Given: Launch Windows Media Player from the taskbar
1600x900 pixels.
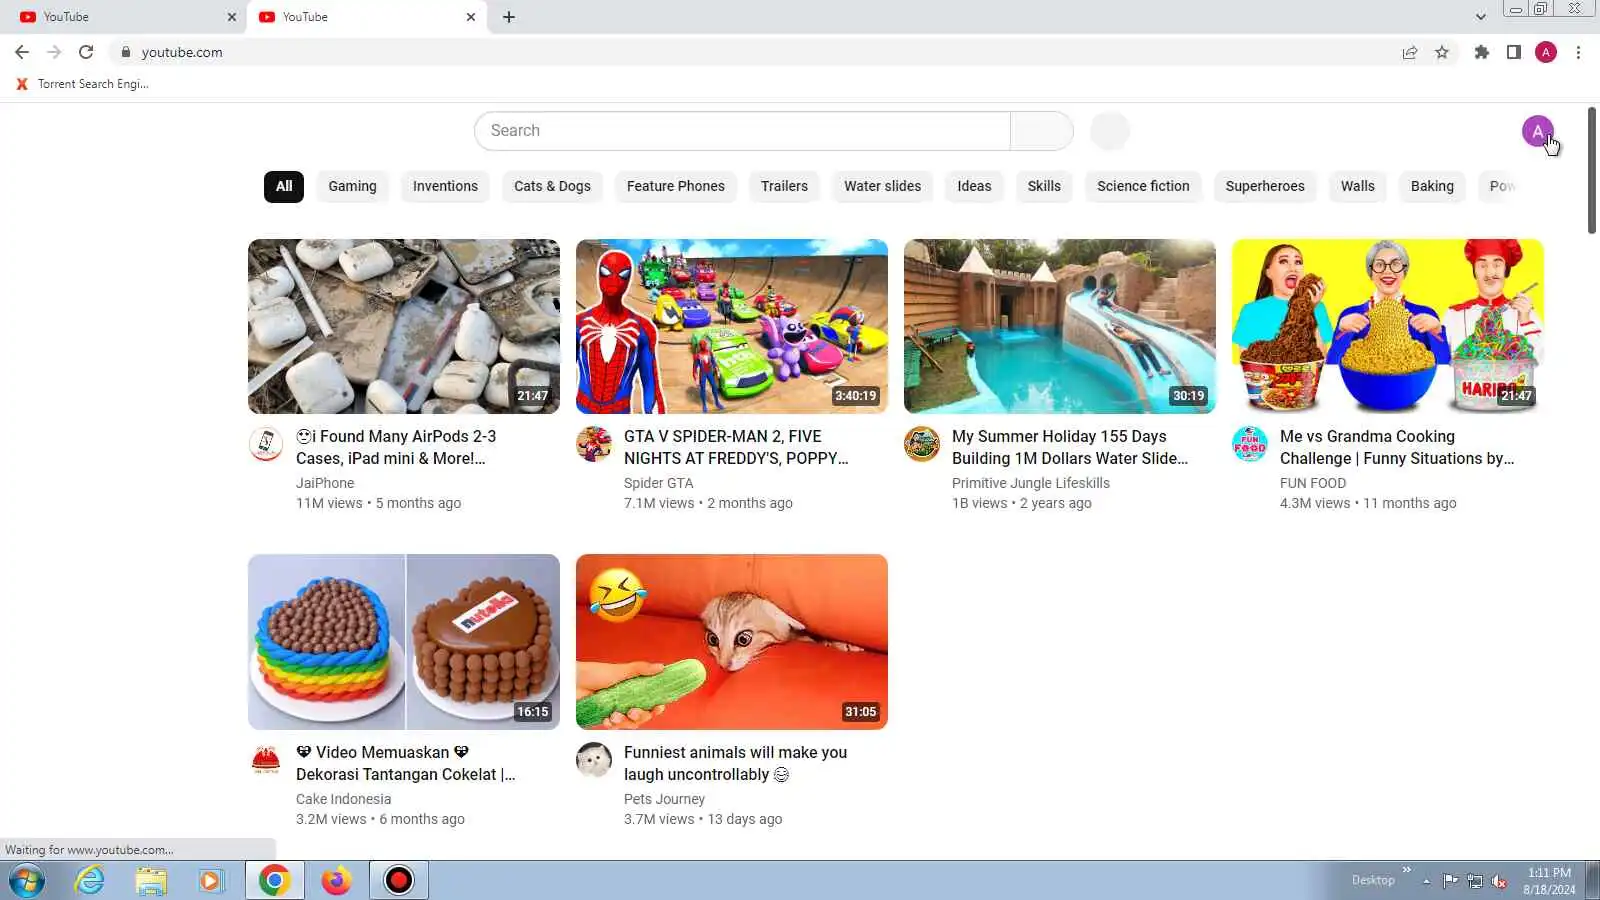Looking at the screenshot, I should coord(211,880).
